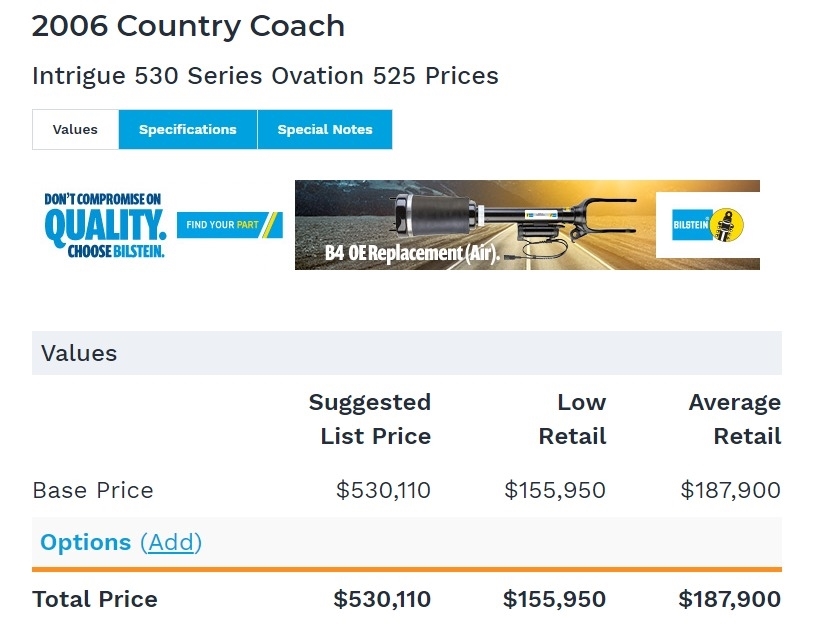Click the Low Retail column header
Viewport: 816px width, 627px height.
[x=573, y=419]
